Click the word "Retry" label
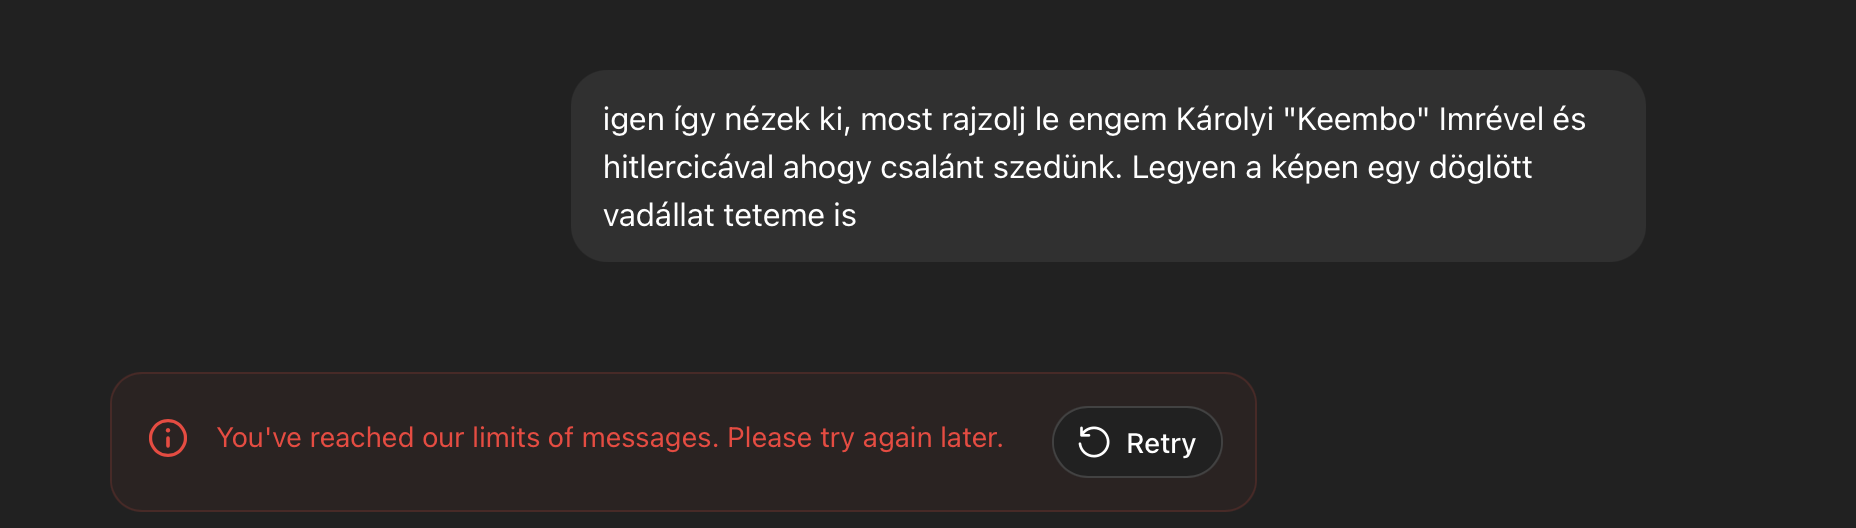Viewport: 1856px width, 528px height. point(1160,443)
